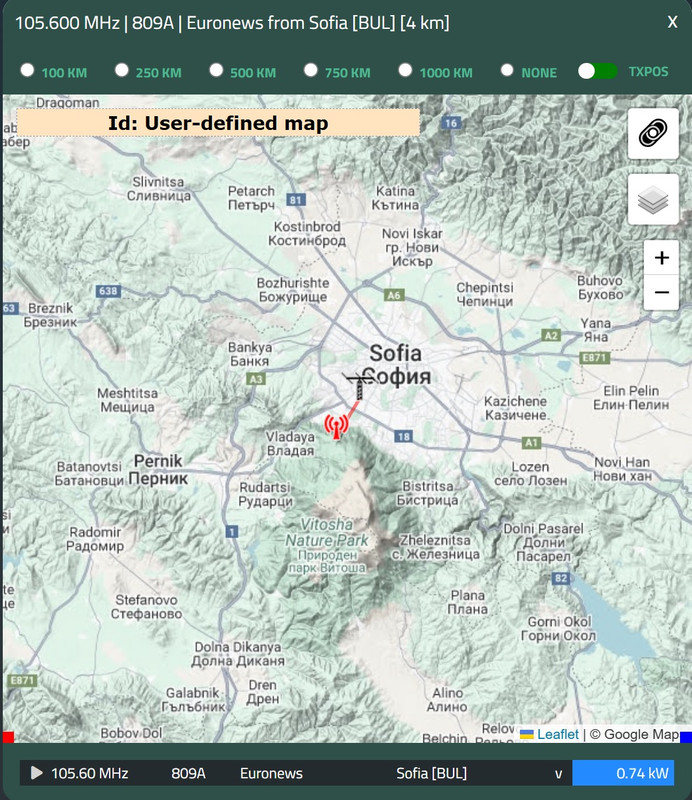The width and height of the screenshot is (692, 800).
Task: Click the Bistritsa village label
Action: tap(428, 493)
